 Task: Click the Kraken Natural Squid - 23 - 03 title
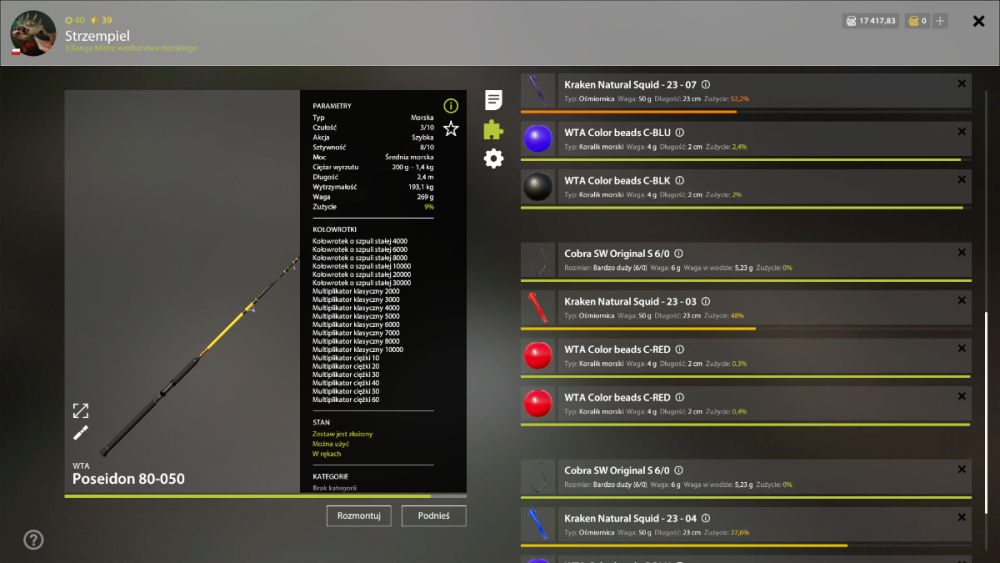630,302
